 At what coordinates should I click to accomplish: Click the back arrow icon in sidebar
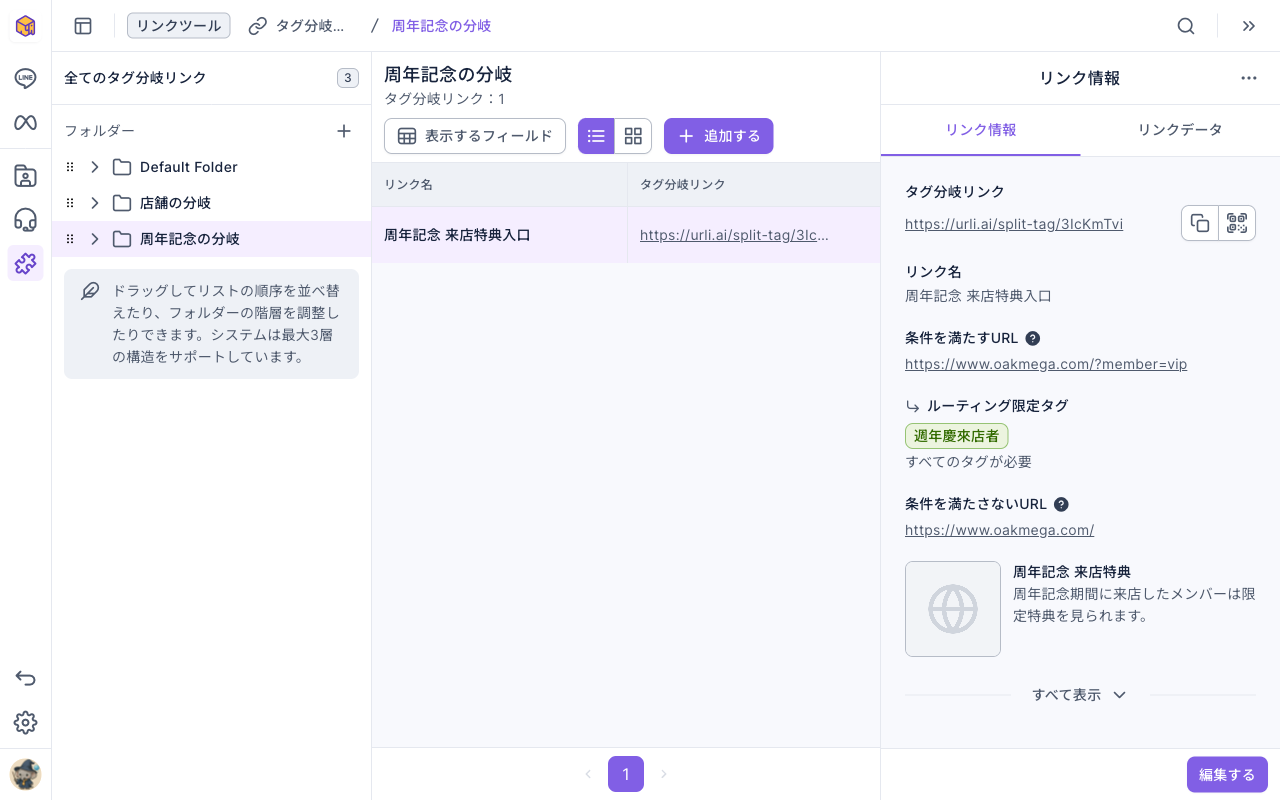tap(25, 678)
